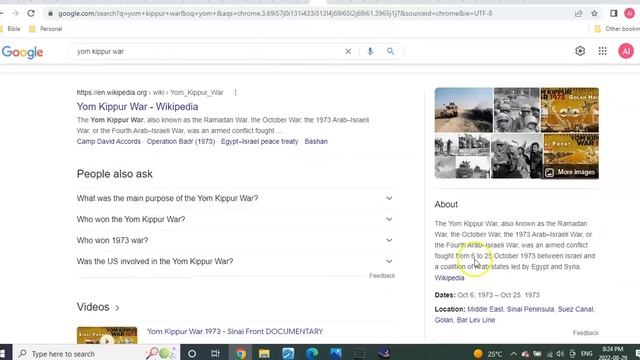Open the weather widget showing 25°C
This screenshot has width=640, height=360.
pos(488,354)
